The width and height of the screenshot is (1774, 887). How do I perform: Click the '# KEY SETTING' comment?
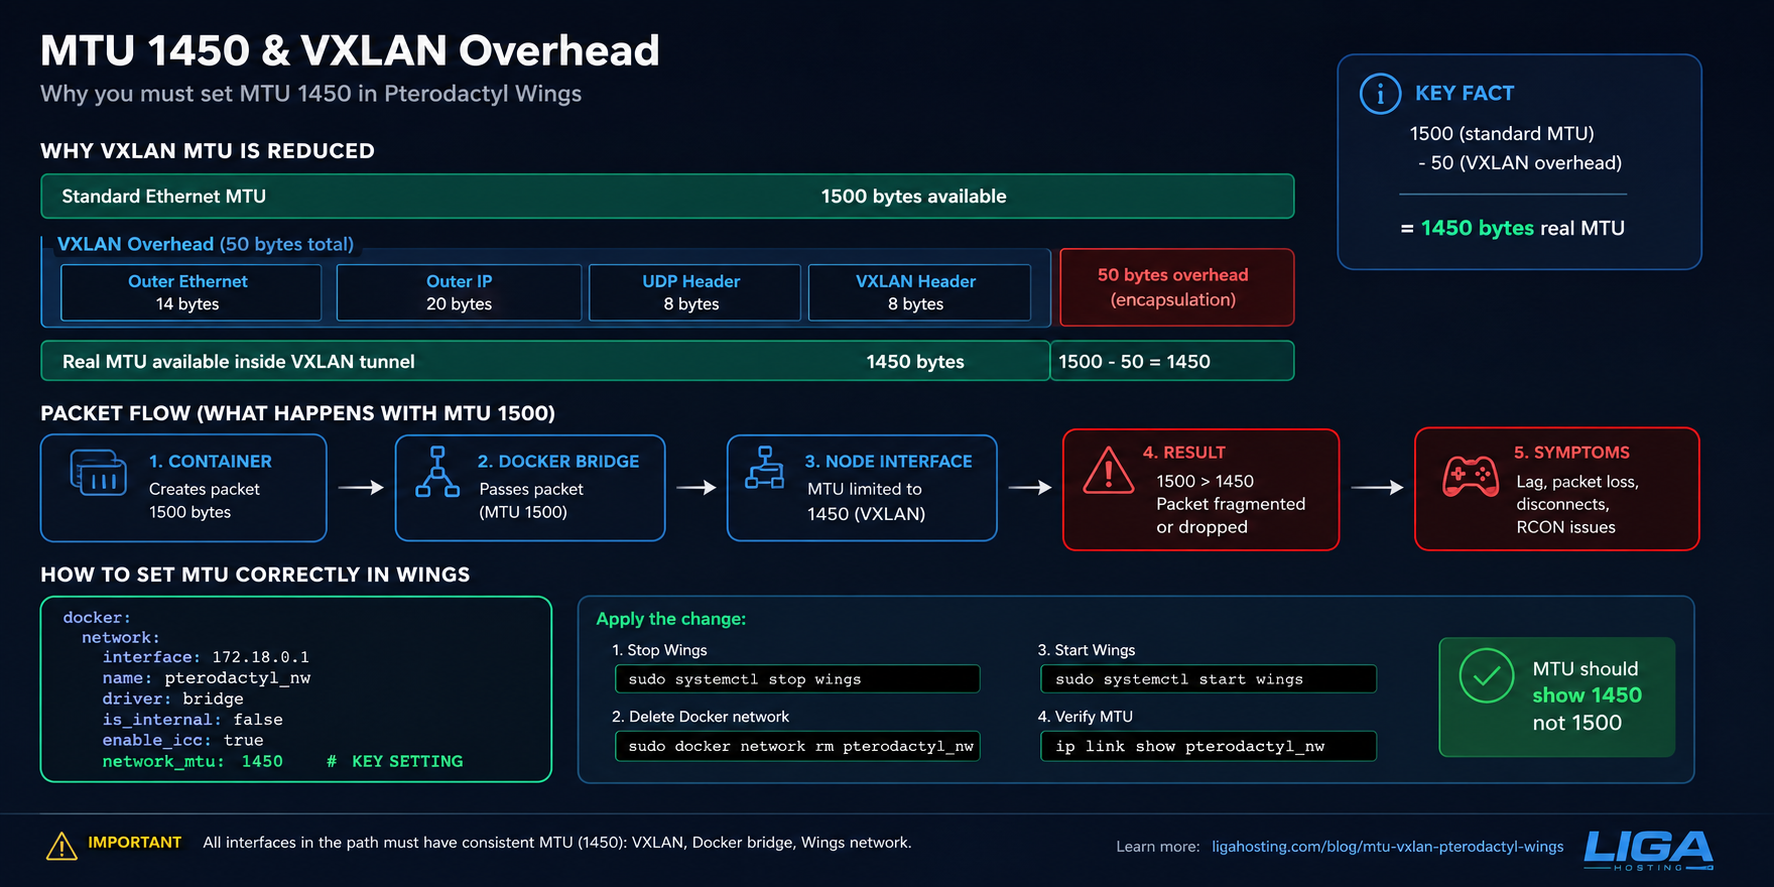point(395,761)
